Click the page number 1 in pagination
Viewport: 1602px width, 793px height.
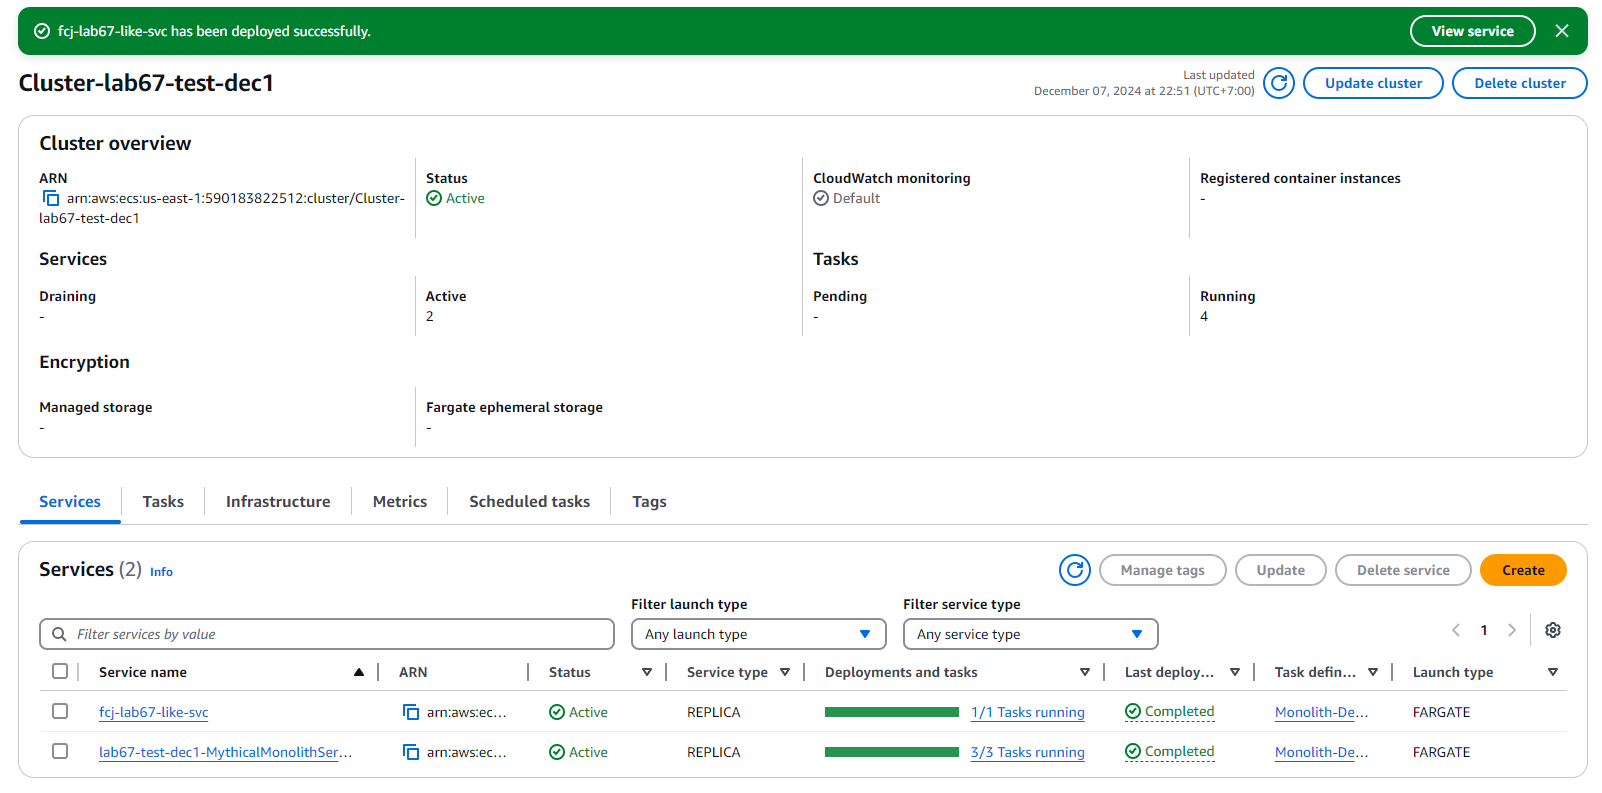[1484, 630]
